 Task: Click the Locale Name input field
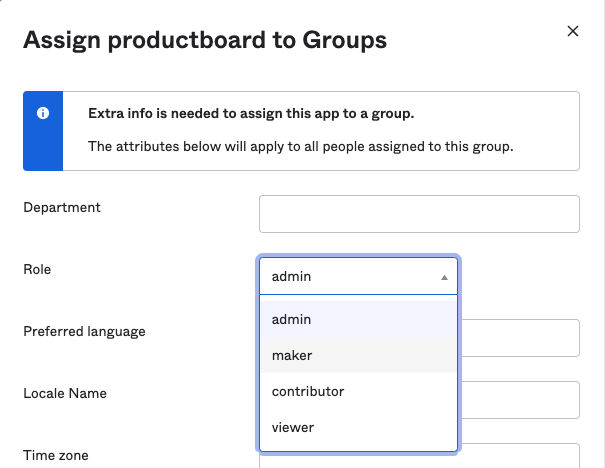click(x=520, y=400)
